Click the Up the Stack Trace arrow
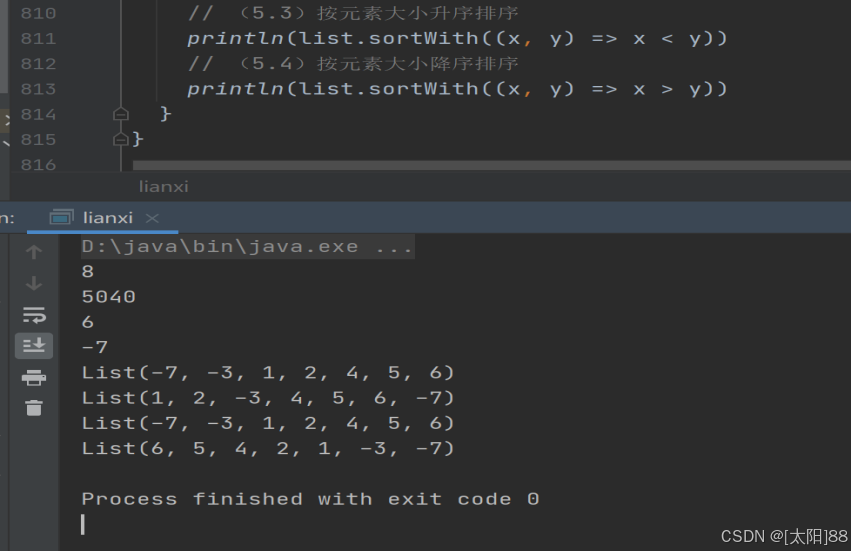The height and width of the screenshot is (552, 852). 34,252
